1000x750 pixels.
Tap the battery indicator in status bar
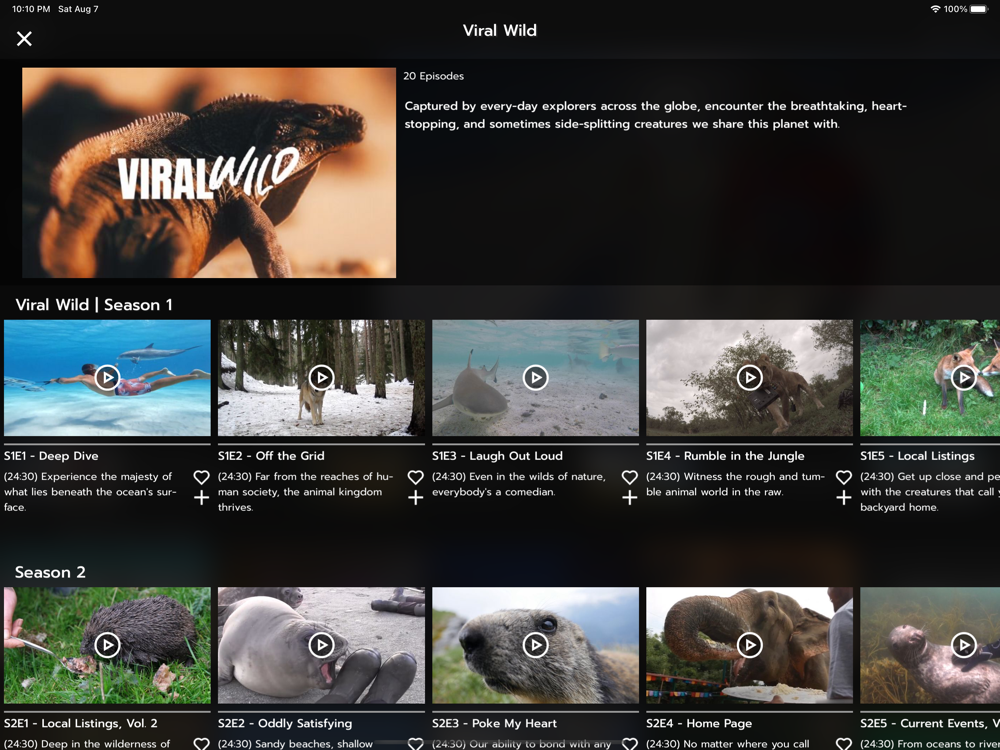pyautogui.click(x=979, y=9)
